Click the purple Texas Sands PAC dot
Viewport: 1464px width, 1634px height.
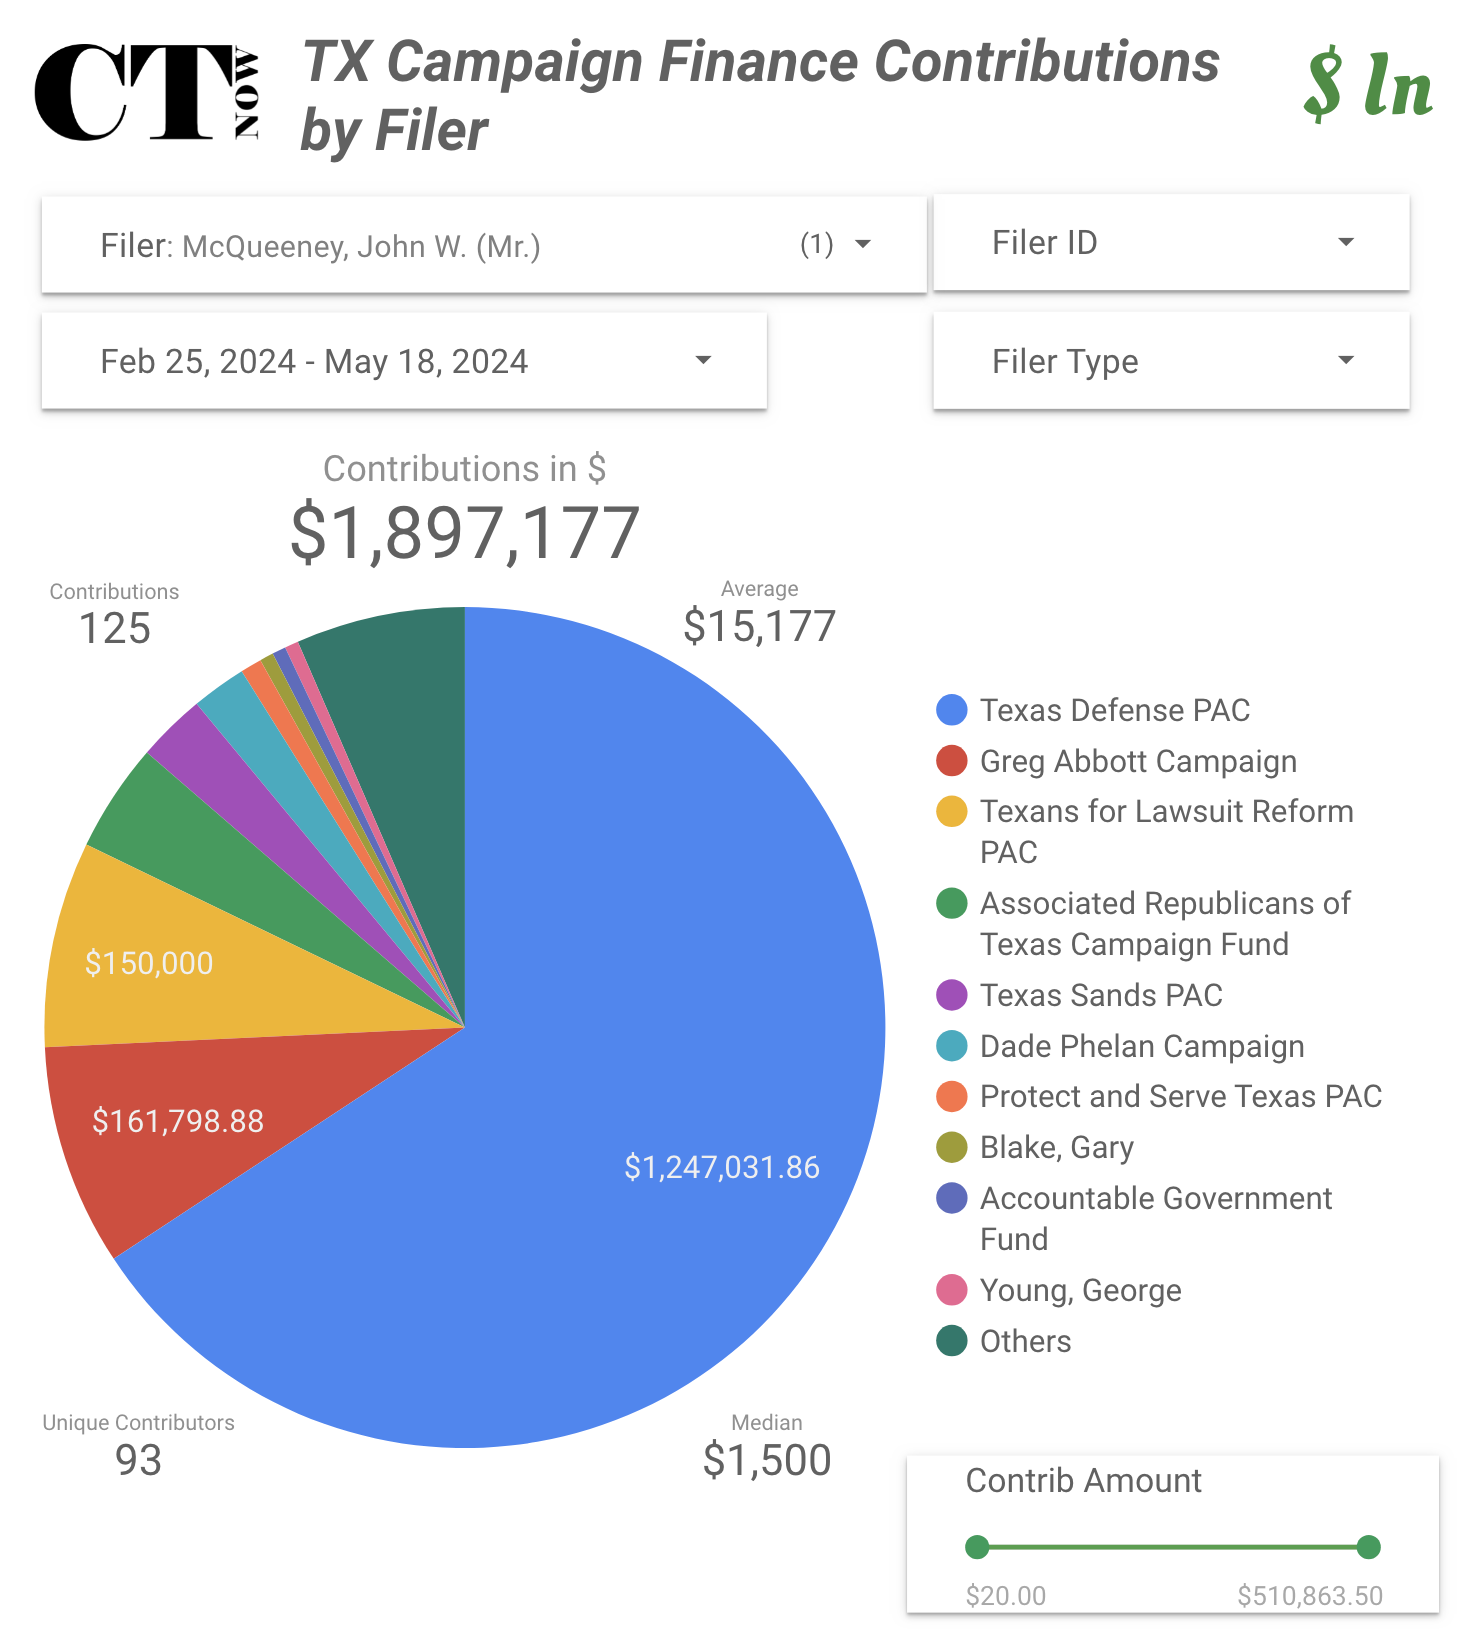(952, 995)
